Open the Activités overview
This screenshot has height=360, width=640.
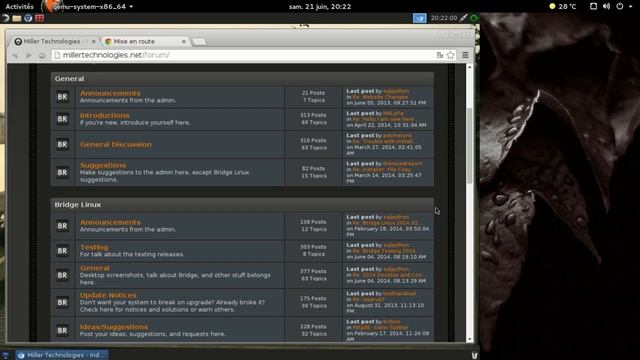pos(20,7)
